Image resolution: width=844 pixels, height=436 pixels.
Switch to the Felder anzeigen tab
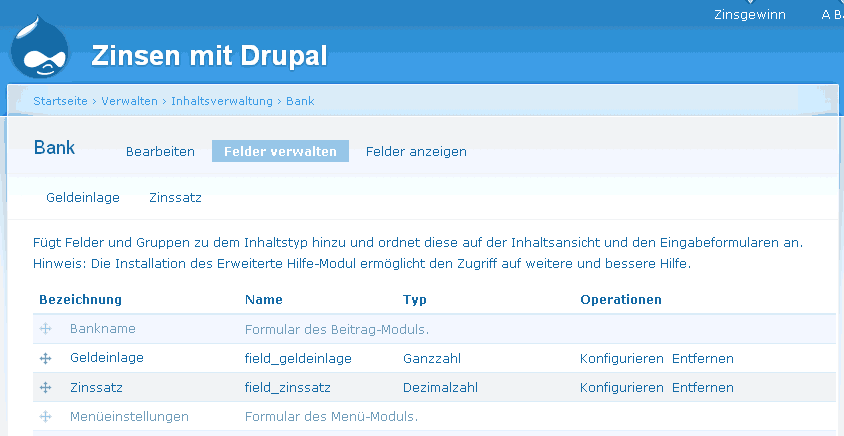click(x=416, y=152)
